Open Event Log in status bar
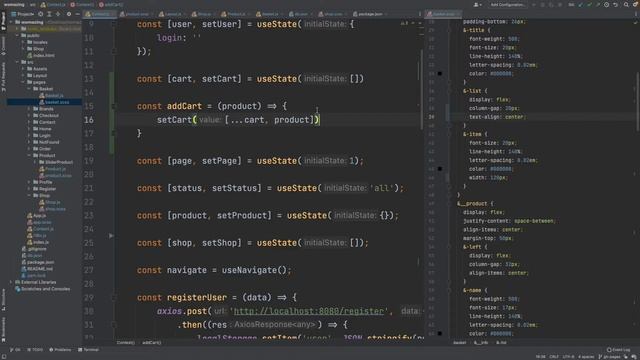The image size is (640, 360). click(x=618, y=350)
